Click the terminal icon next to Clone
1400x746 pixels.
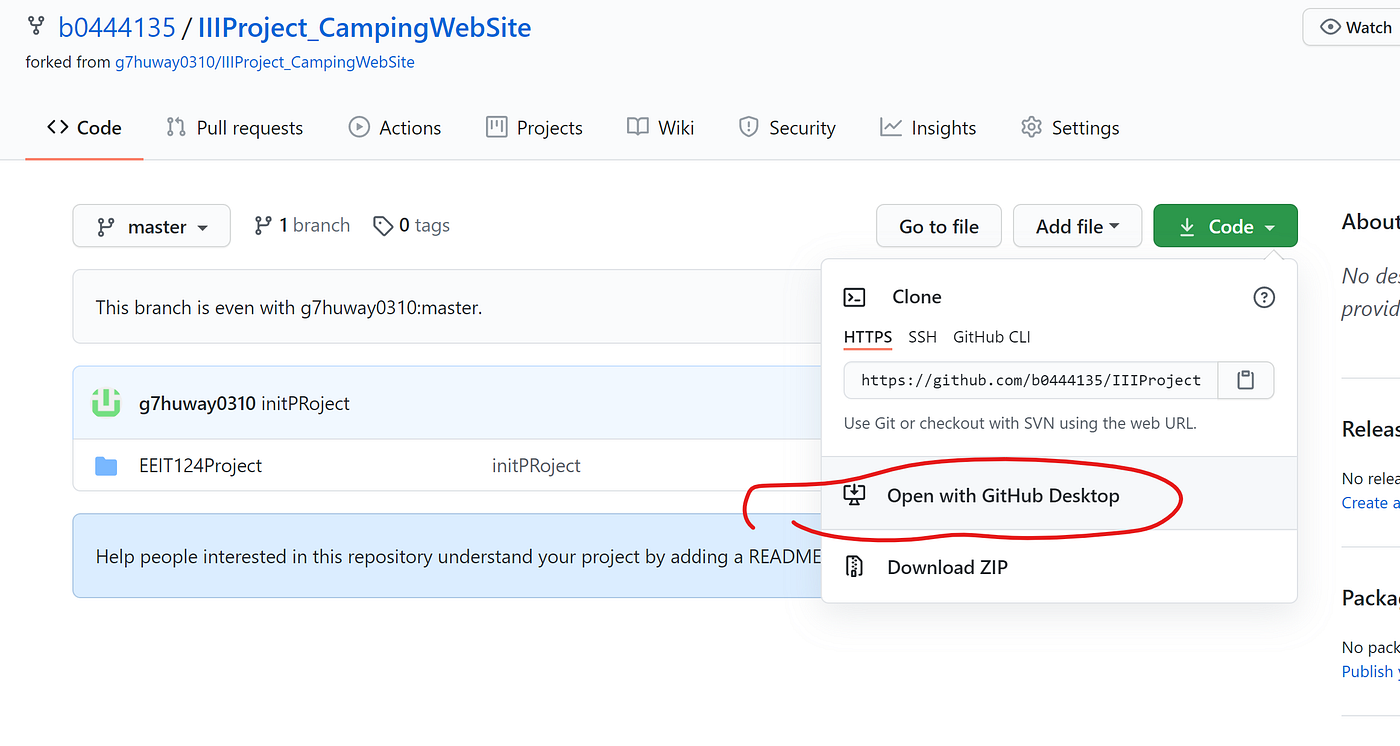pyautogui.click(x=855, y=297)
